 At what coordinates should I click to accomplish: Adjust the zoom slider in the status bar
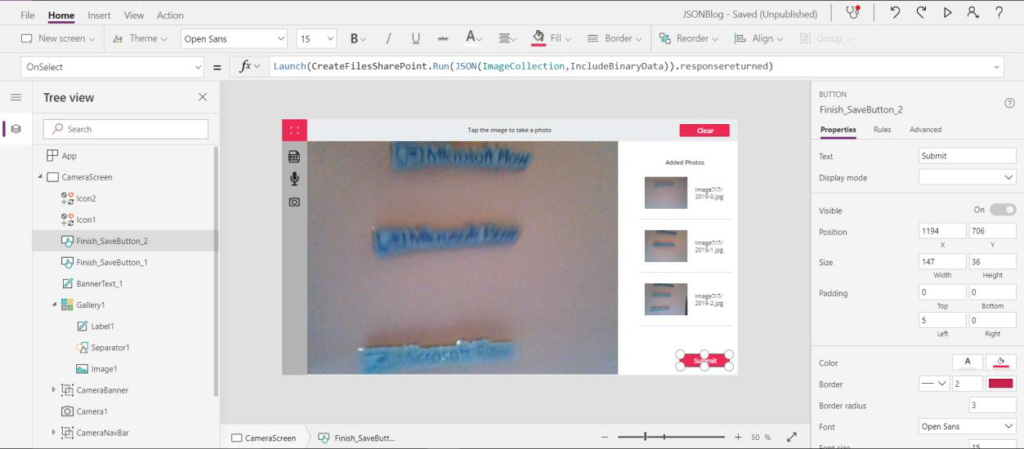point(671,437)
